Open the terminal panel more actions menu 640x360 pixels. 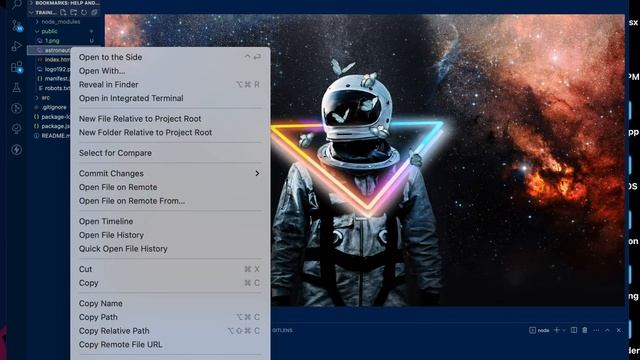(596, 330)
